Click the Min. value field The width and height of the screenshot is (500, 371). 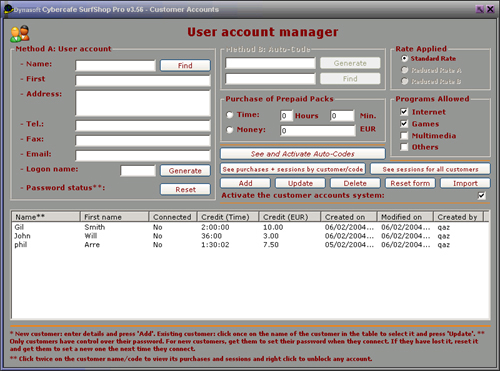tap(342, 116)
